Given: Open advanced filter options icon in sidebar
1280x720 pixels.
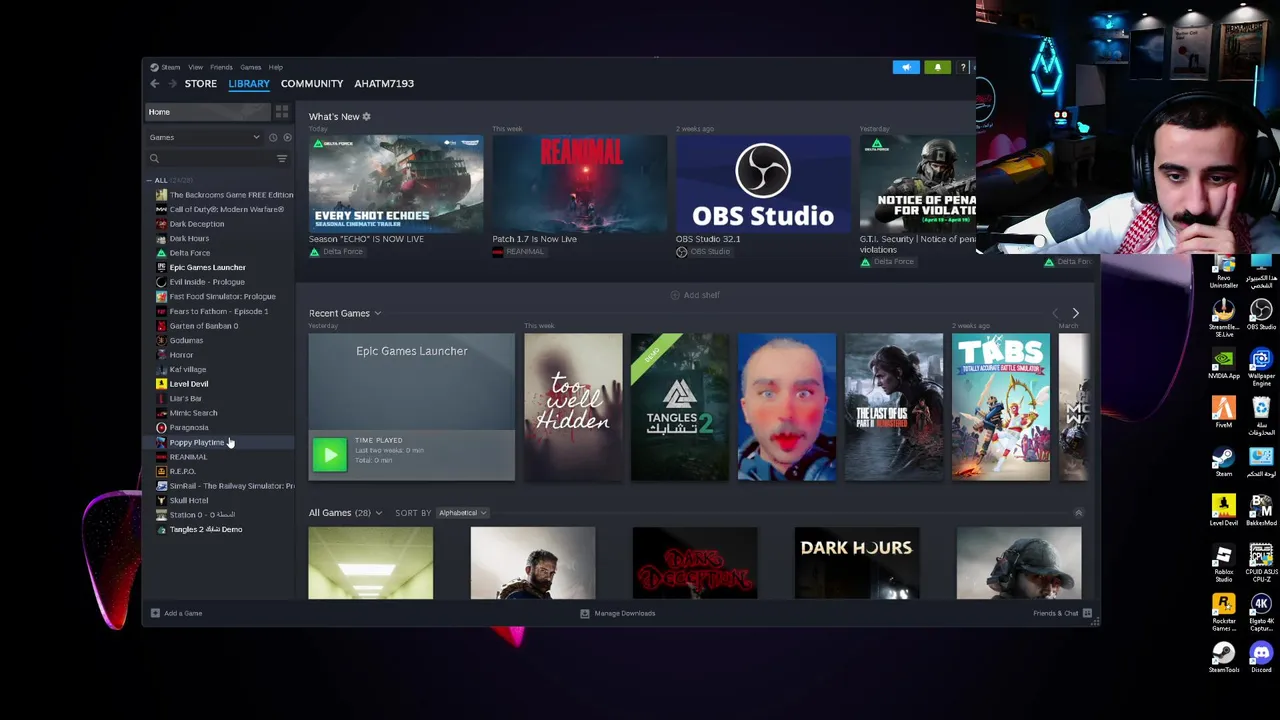Looking at the screenshot, I should (282, 159).
